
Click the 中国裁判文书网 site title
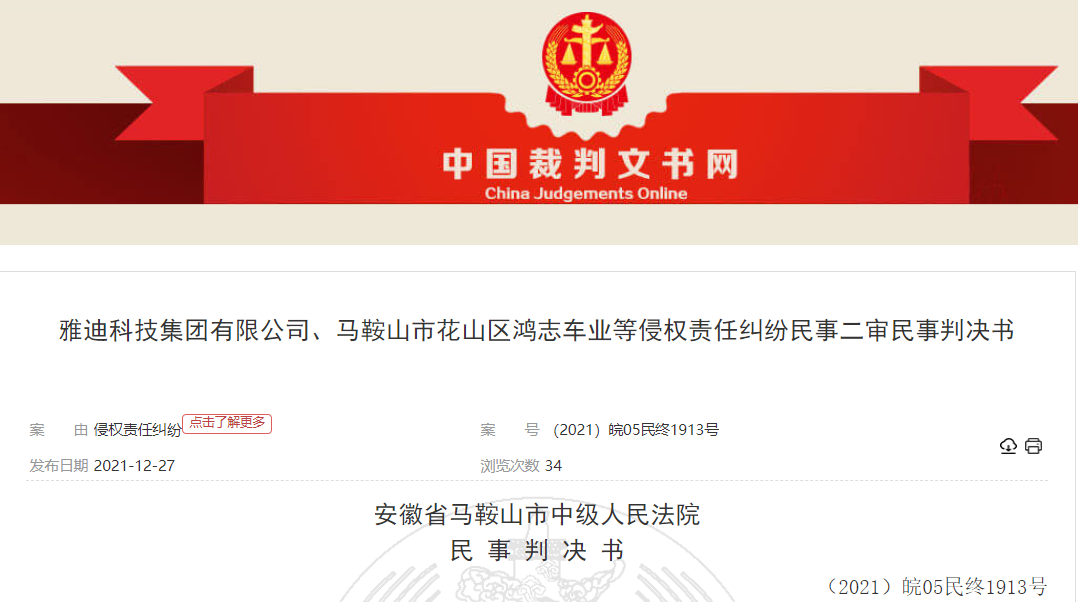click(x=591, y=164)
